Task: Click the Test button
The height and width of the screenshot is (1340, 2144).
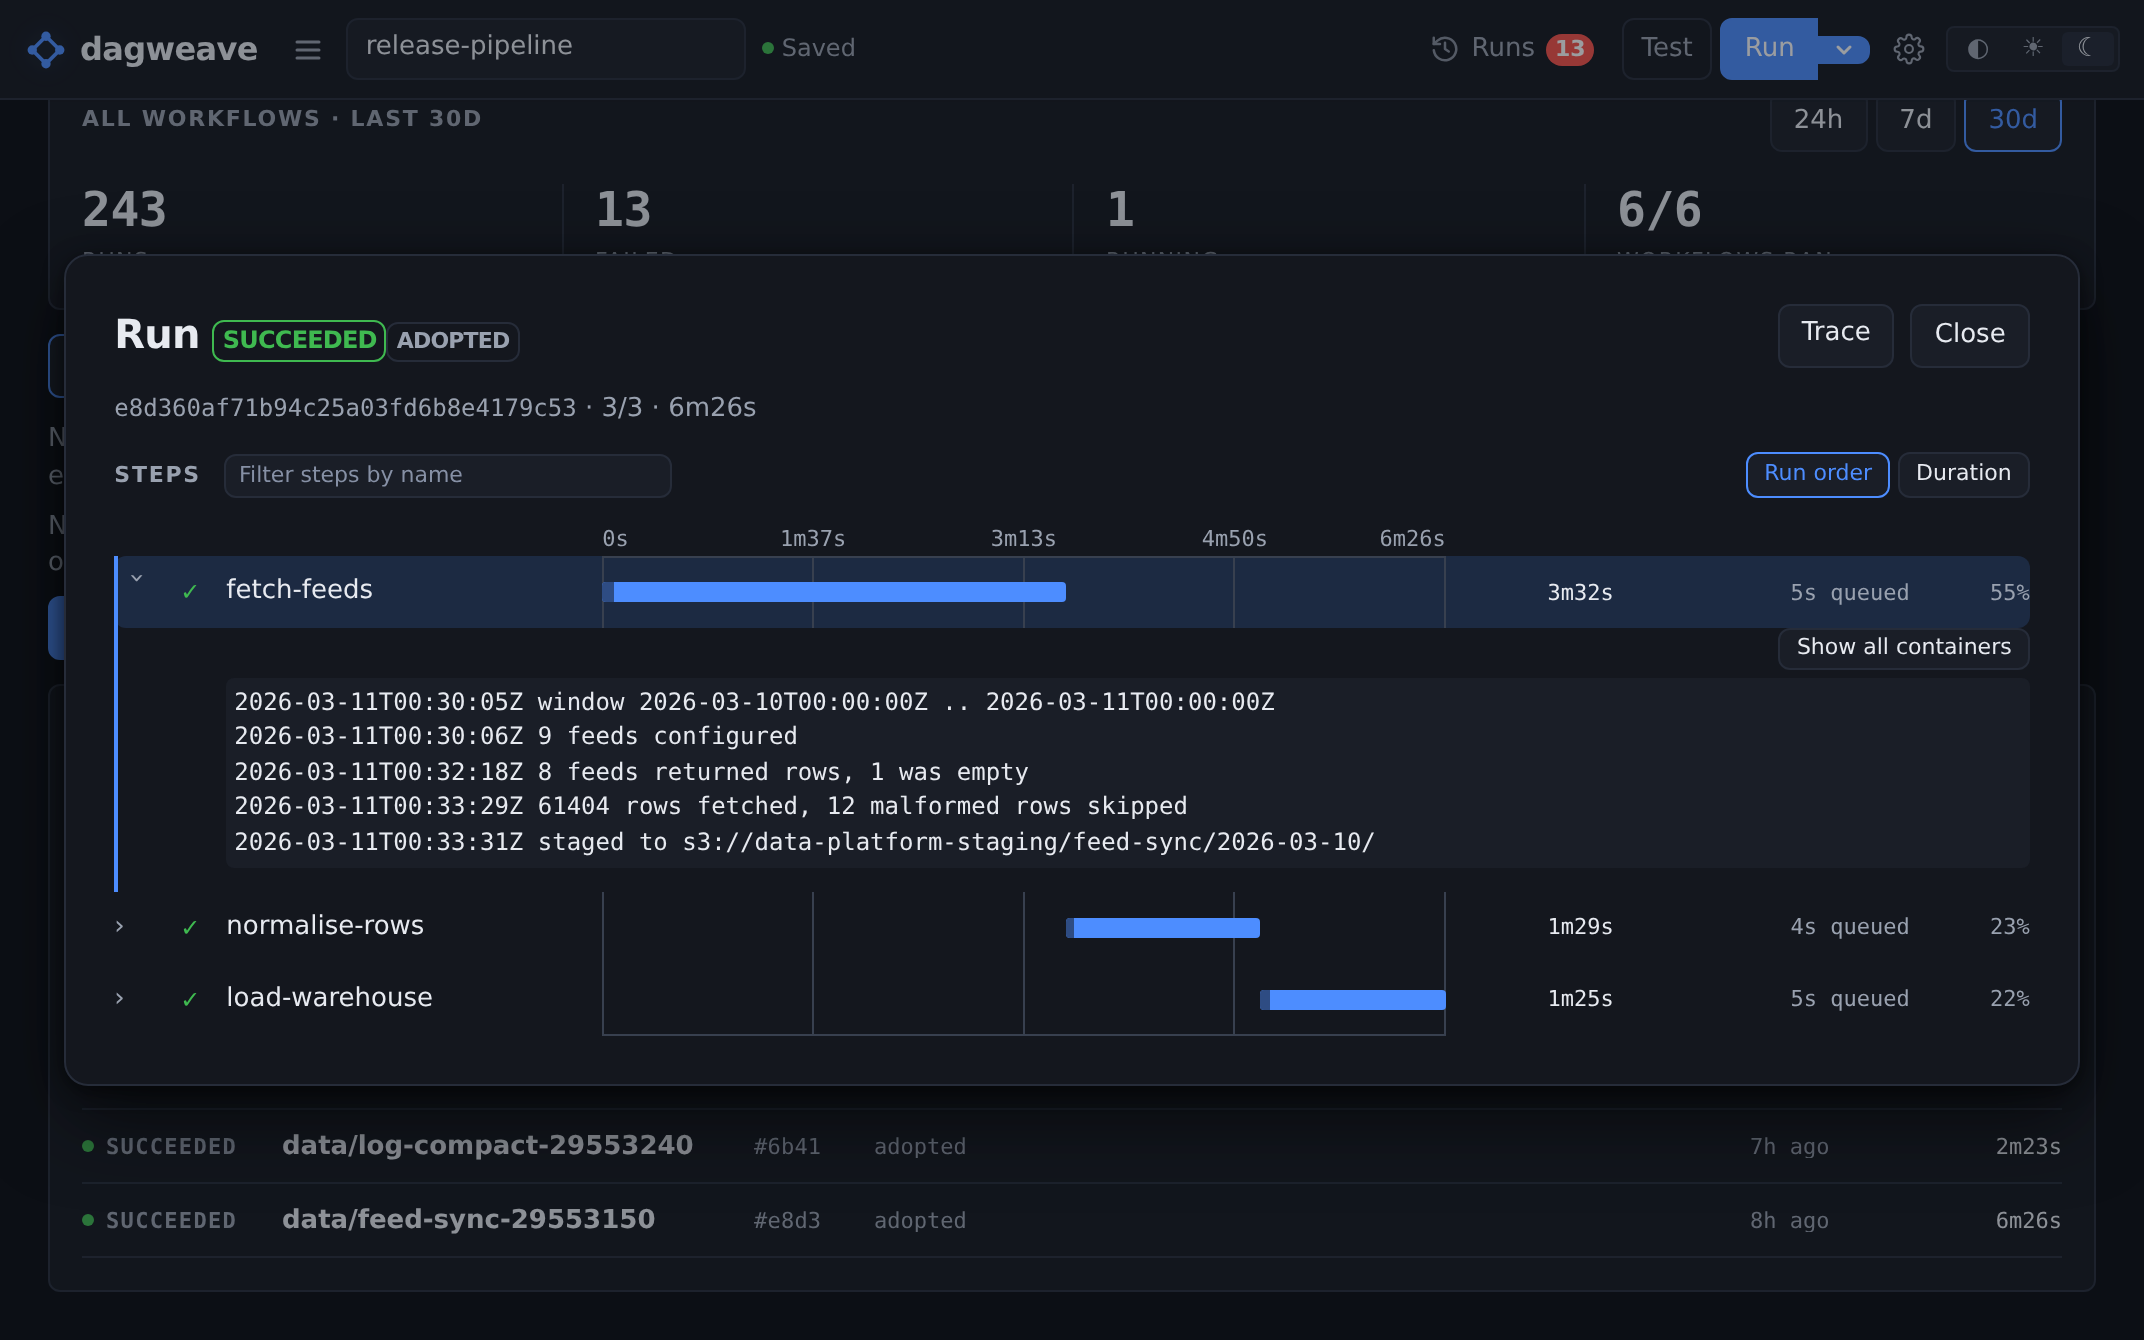Action: click(1666, 48)
